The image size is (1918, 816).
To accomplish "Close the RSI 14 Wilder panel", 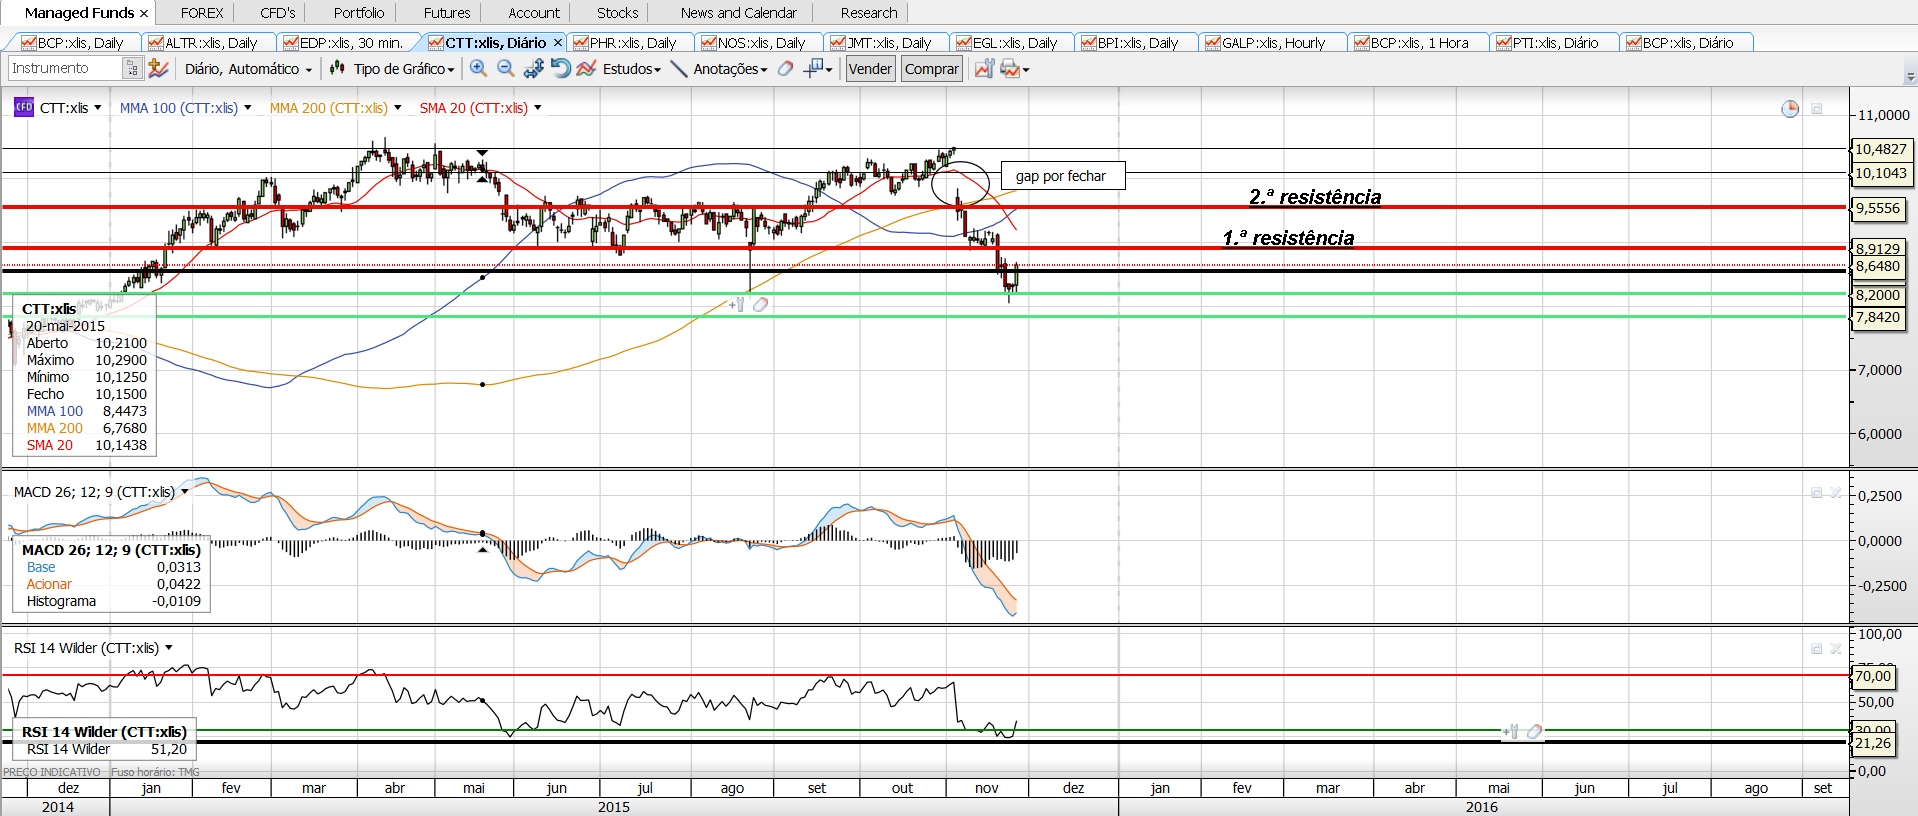I will click(x=1836, y=649).
